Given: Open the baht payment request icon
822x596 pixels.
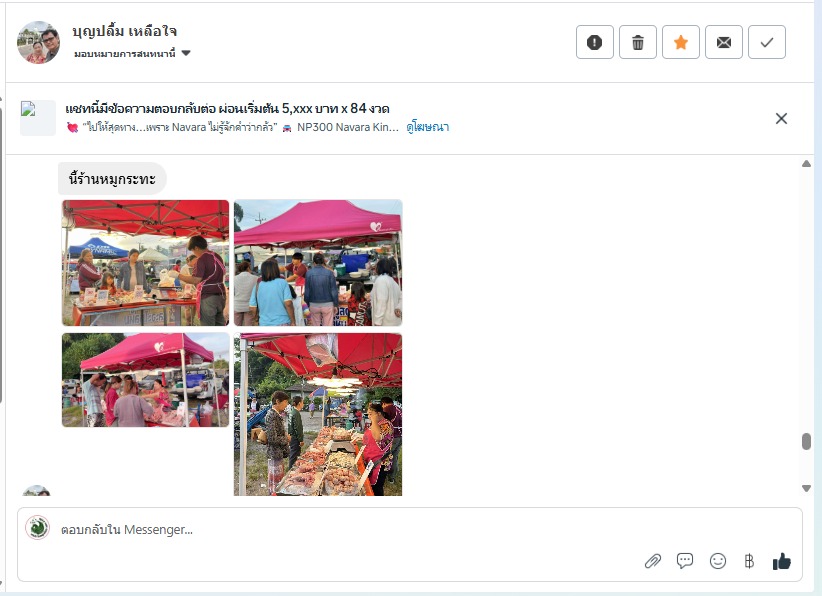Looking at the screenshot, I should point(749,561).
